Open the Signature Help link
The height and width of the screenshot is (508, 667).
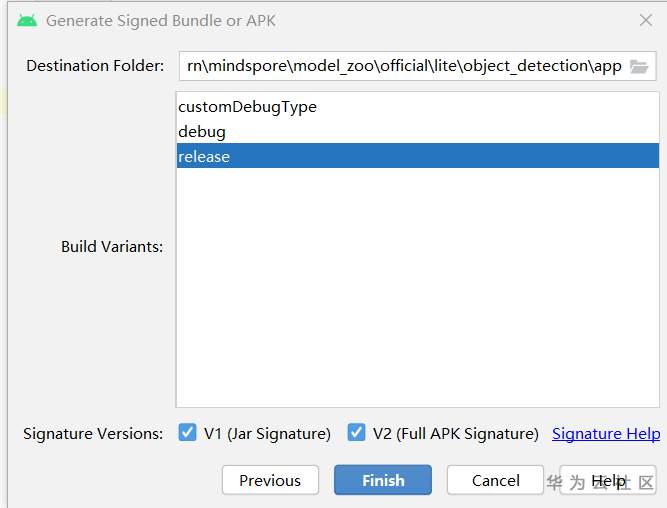[606, 434]
